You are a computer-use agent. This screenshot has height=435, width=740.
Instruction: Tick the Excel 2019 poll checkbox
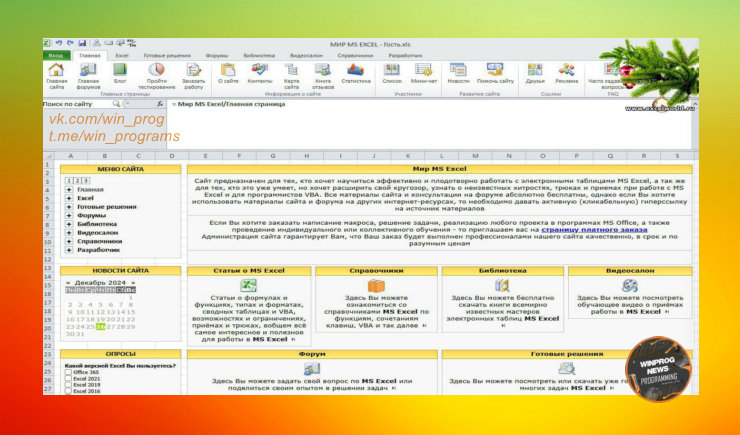(x=68, y=385)
